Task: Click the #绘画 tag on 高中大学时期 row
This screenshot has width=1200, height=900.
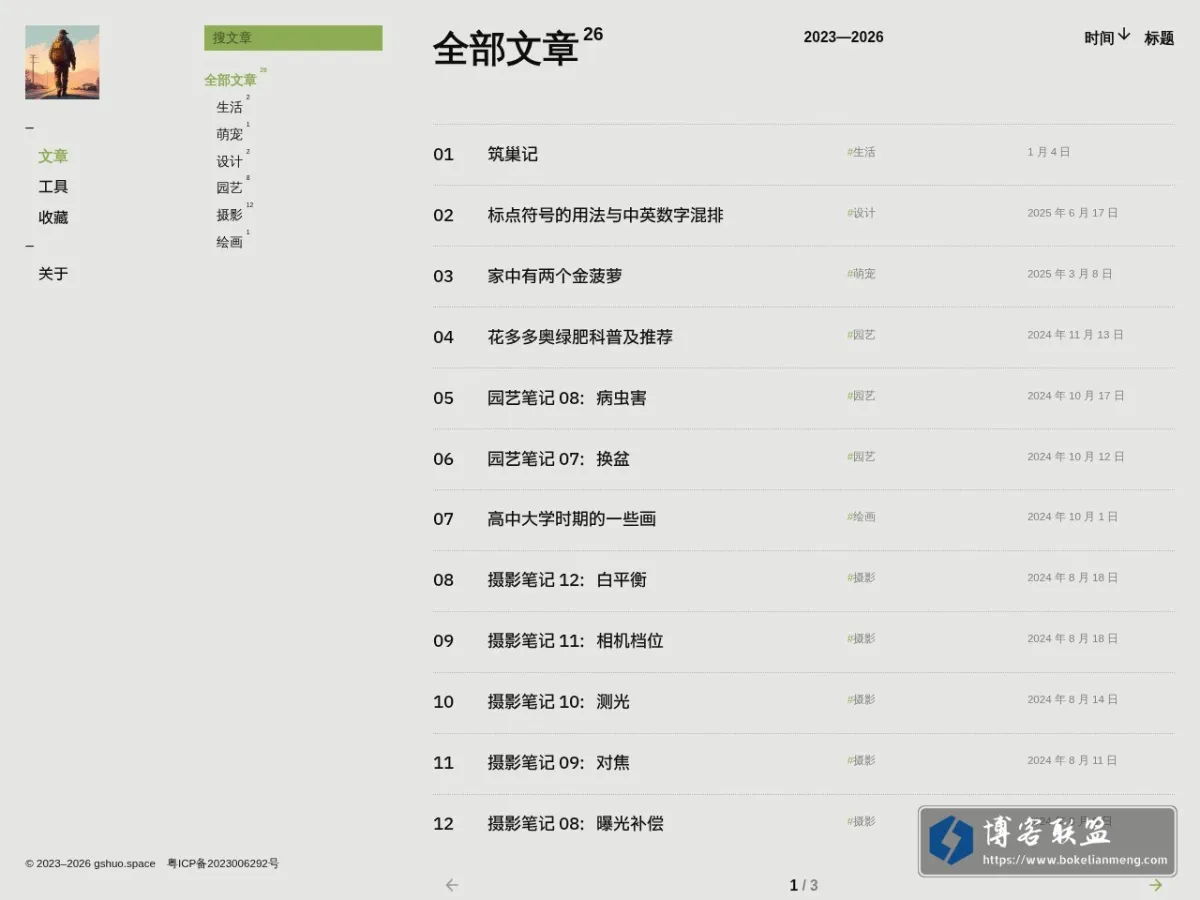Action: pyautogui.click(x=861, y=517)
